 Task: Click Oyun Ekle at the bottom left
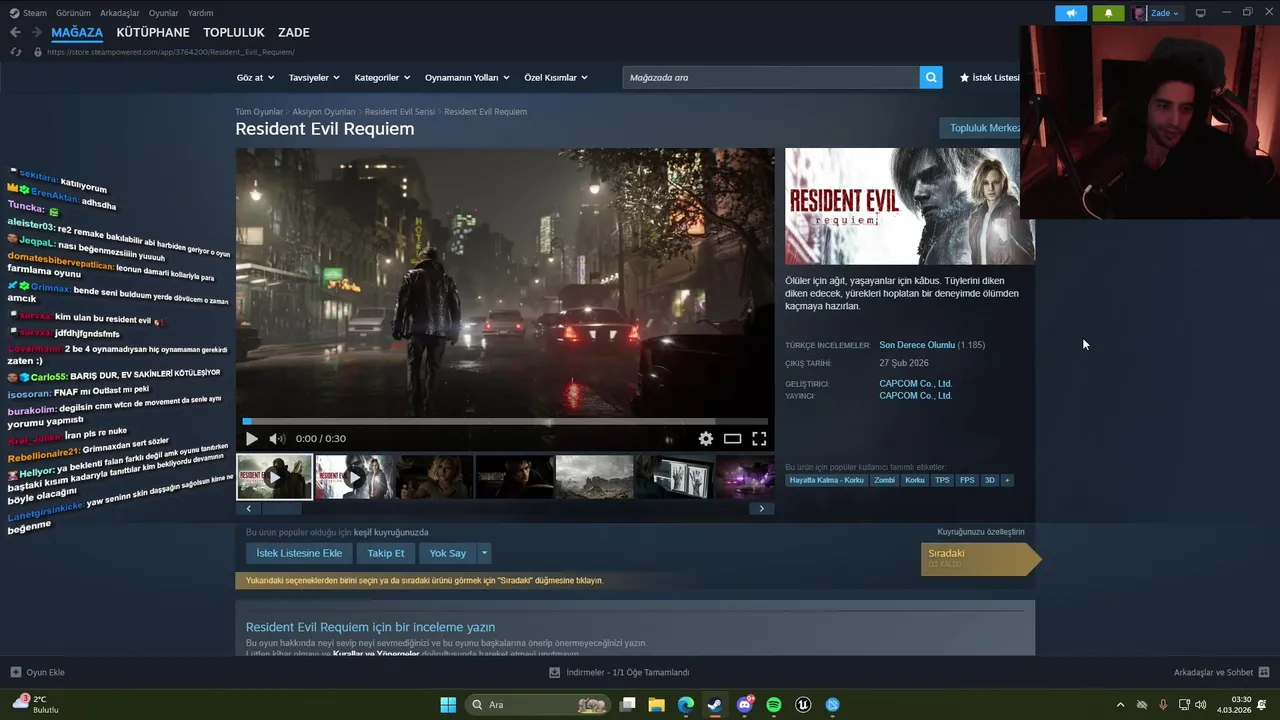click(37, 672)
